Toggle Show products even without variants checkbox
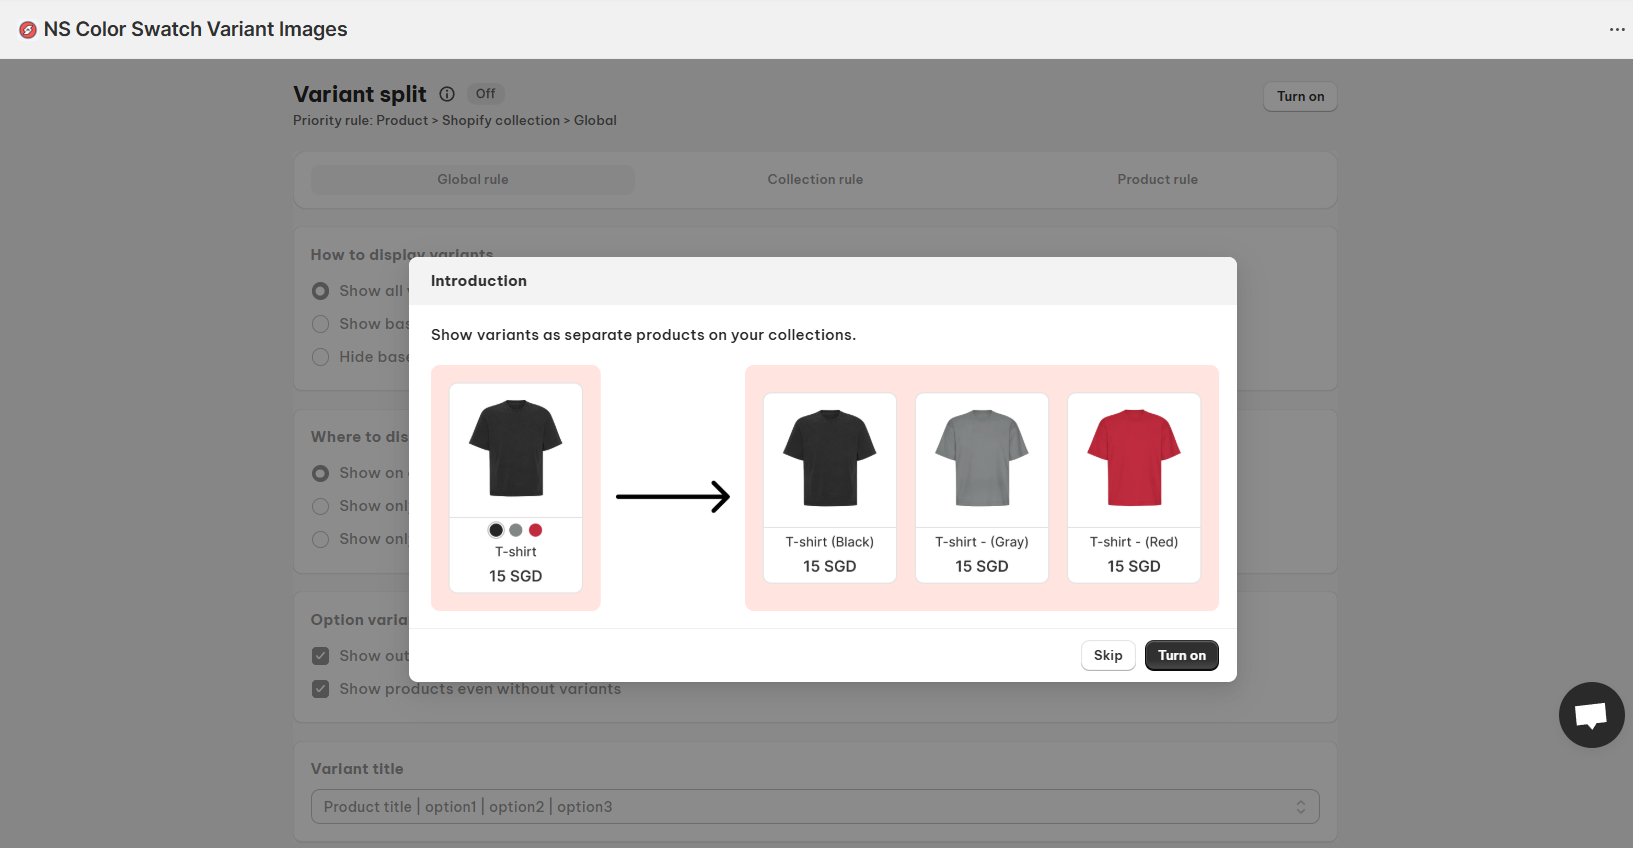Image resolution: width=1633 pixels, height=848 pixels. pos(320,689)
